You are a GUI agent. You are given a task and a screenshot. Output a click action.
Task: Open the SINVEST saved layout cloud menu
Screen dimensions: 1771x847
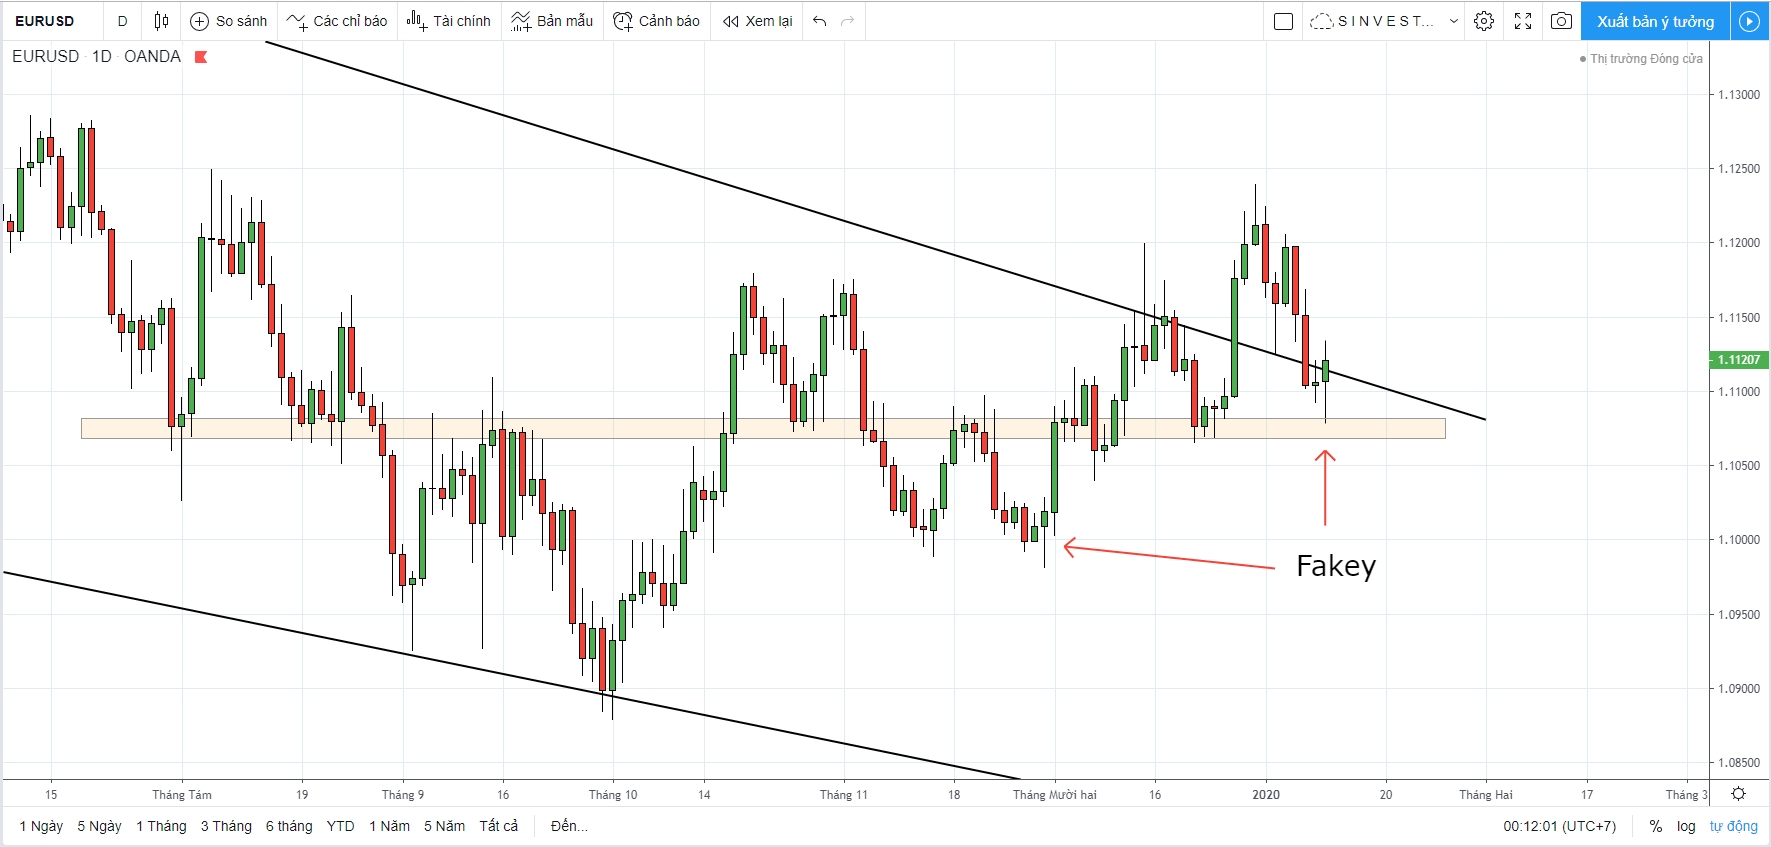(x=1372, y=21)
